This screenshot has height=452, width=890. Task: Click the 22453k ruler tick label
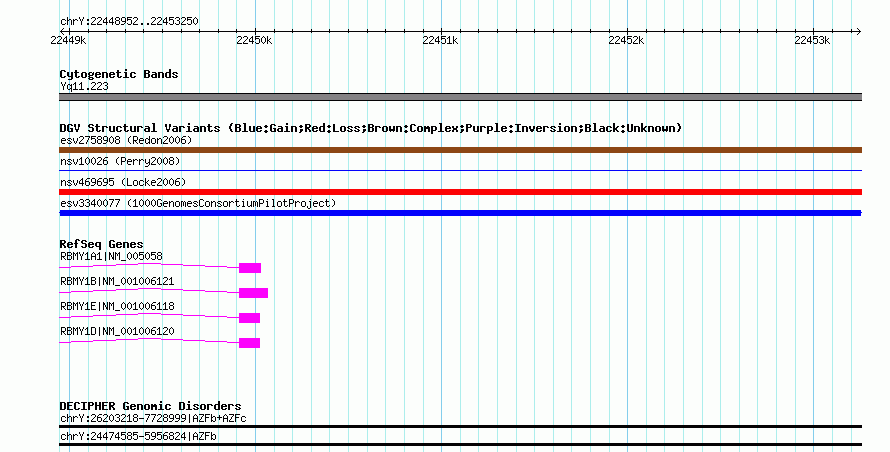[812, 40]
